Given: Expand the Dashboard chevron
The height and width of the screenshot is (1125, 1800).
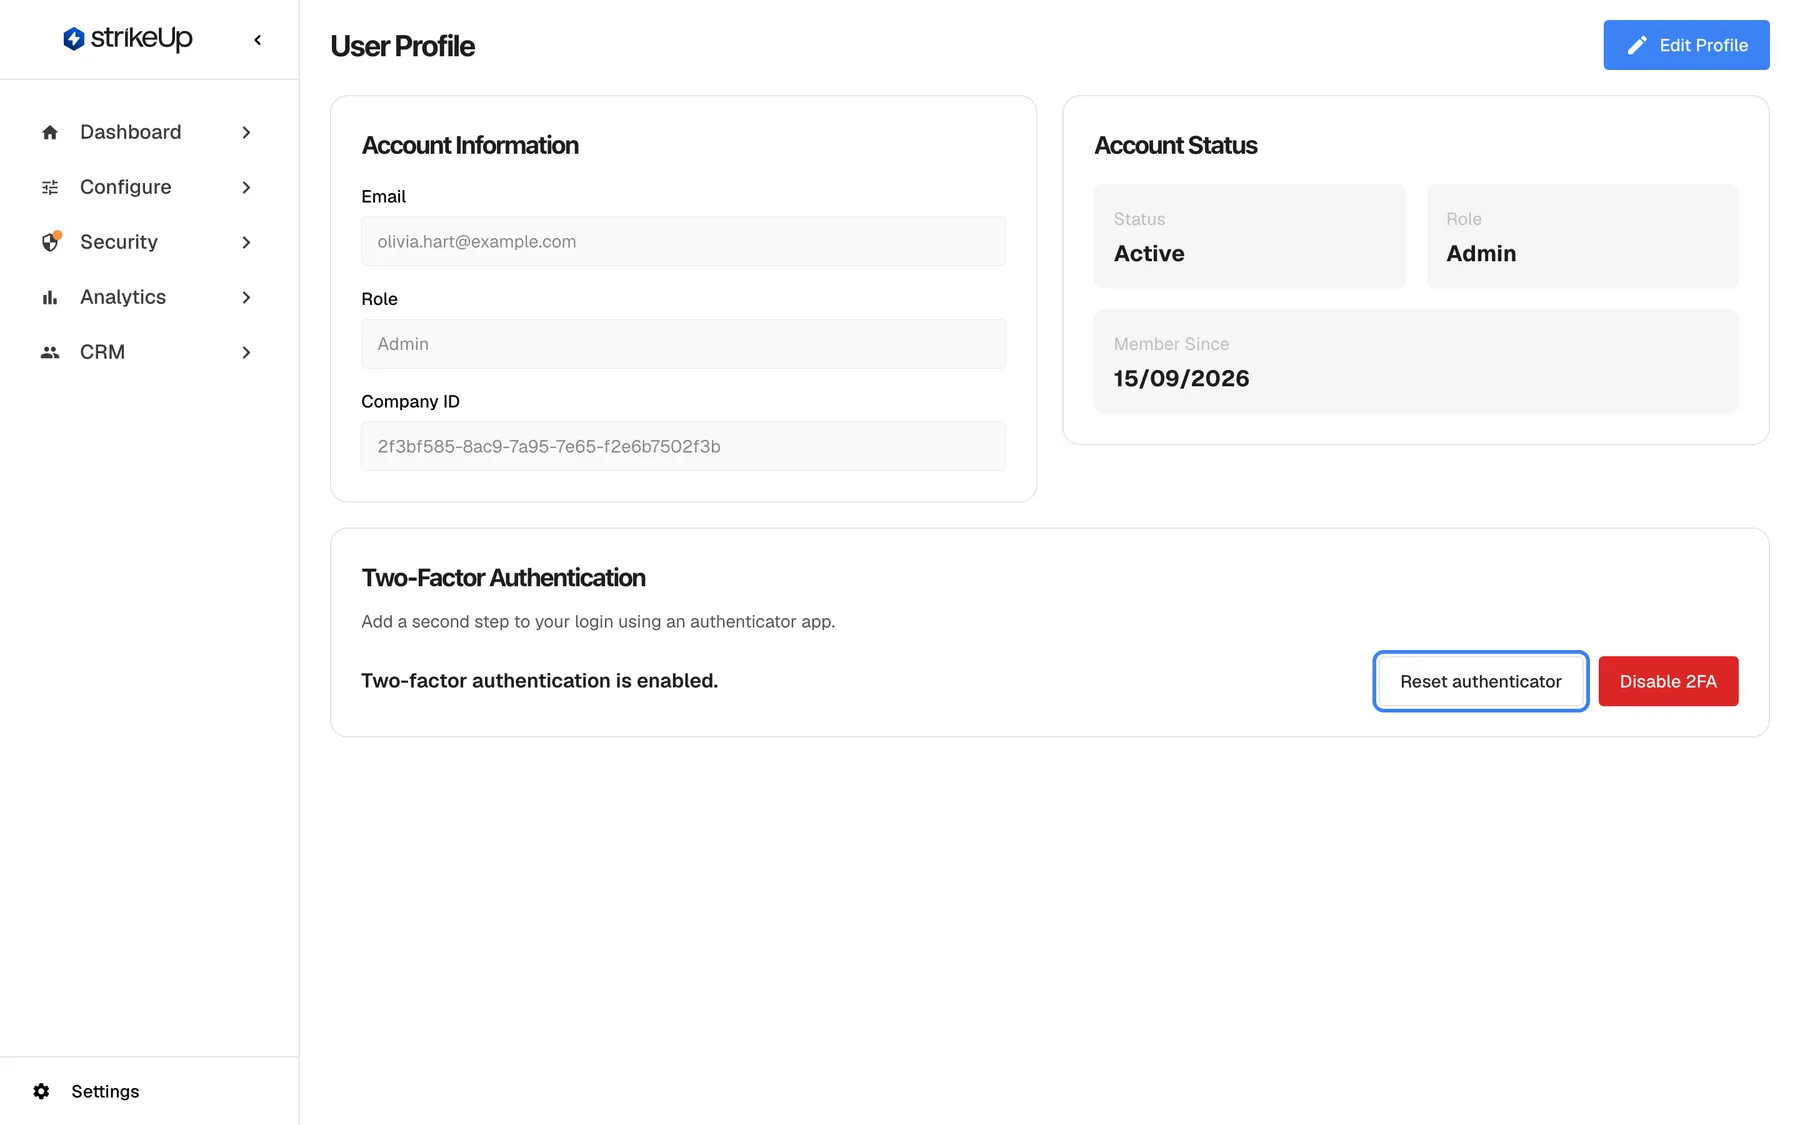Looking at the screenshot, I should (x=246, y=132).
